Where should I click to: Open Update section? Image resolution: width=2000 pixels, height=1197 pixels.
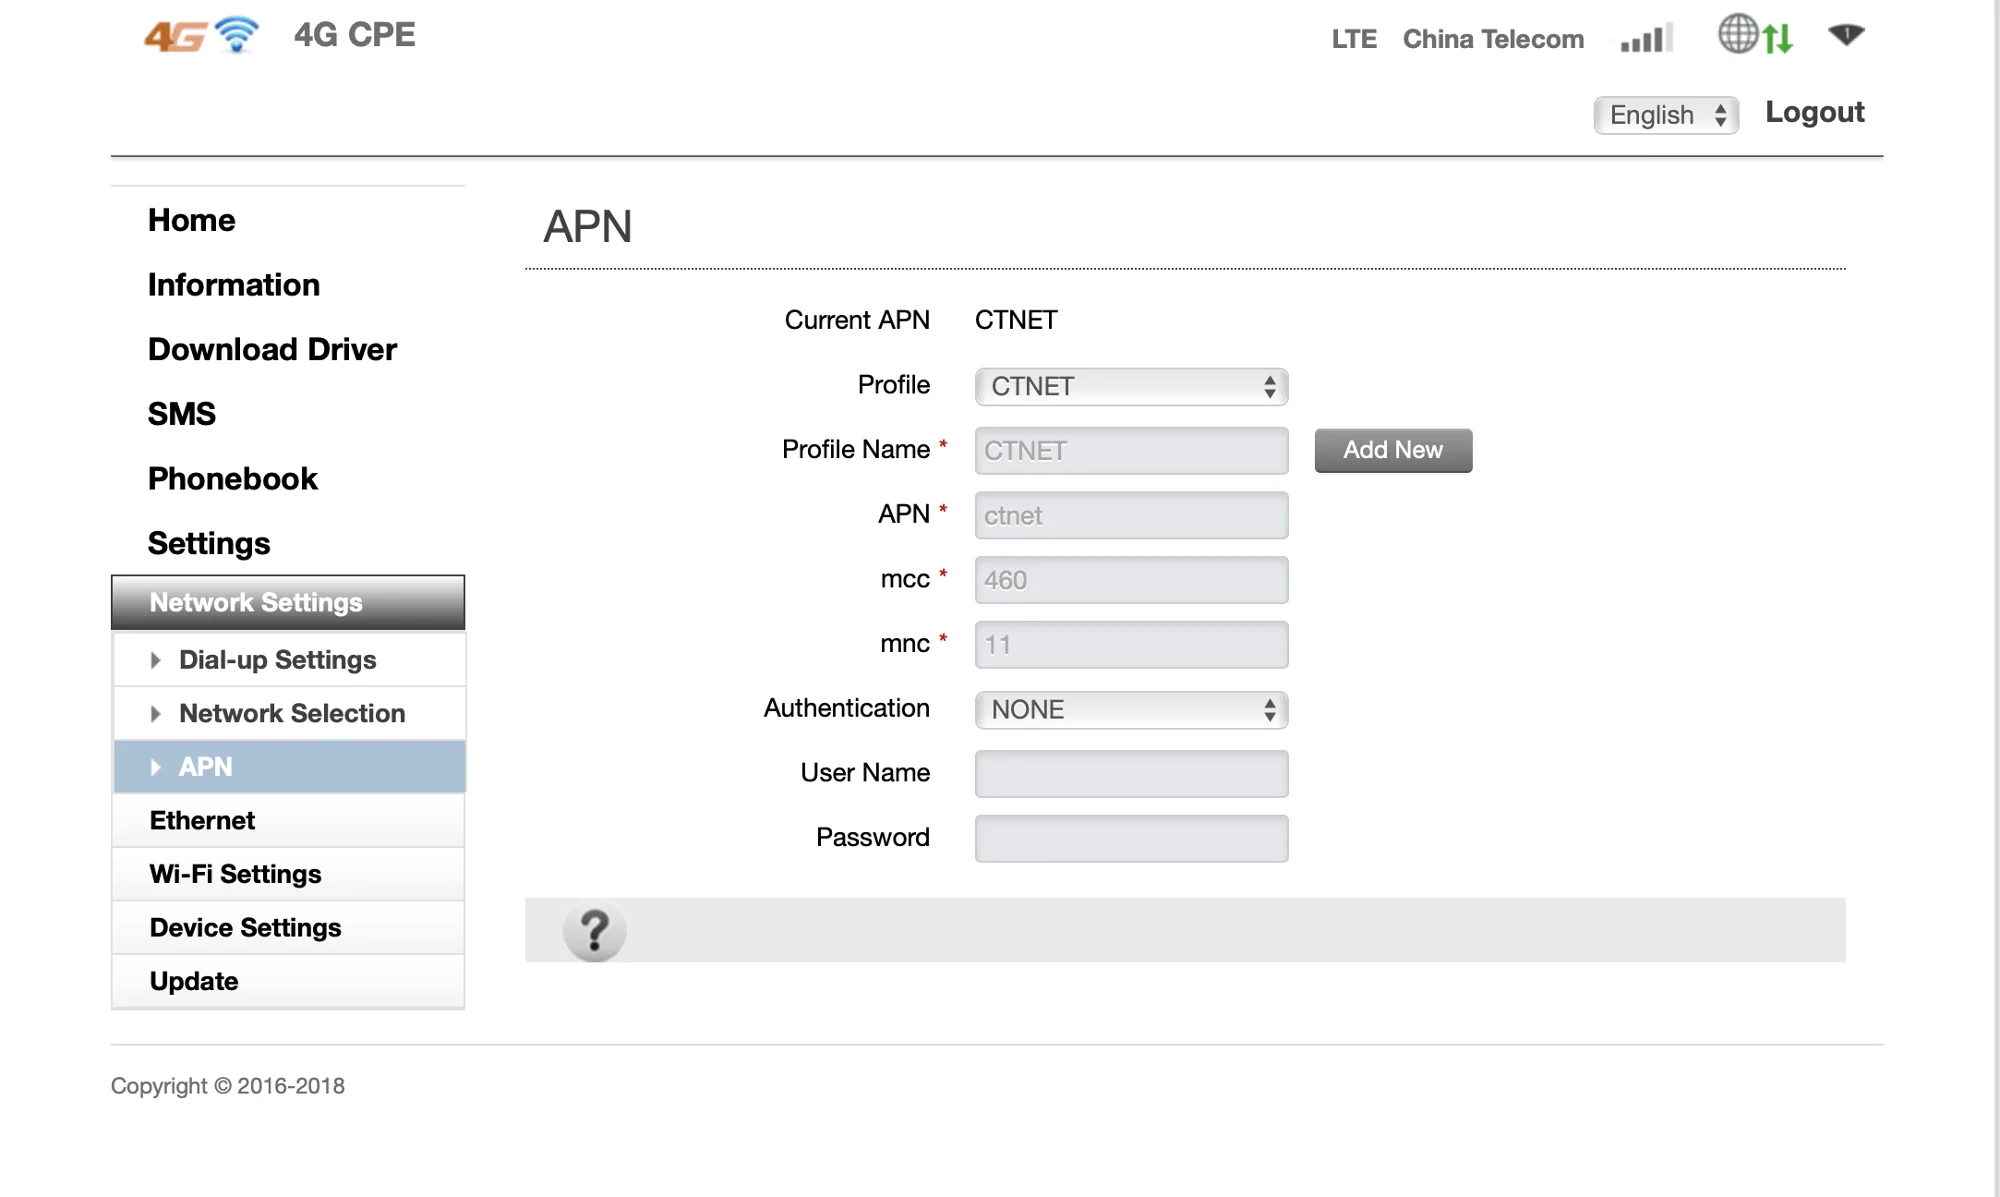click(289, 981)
